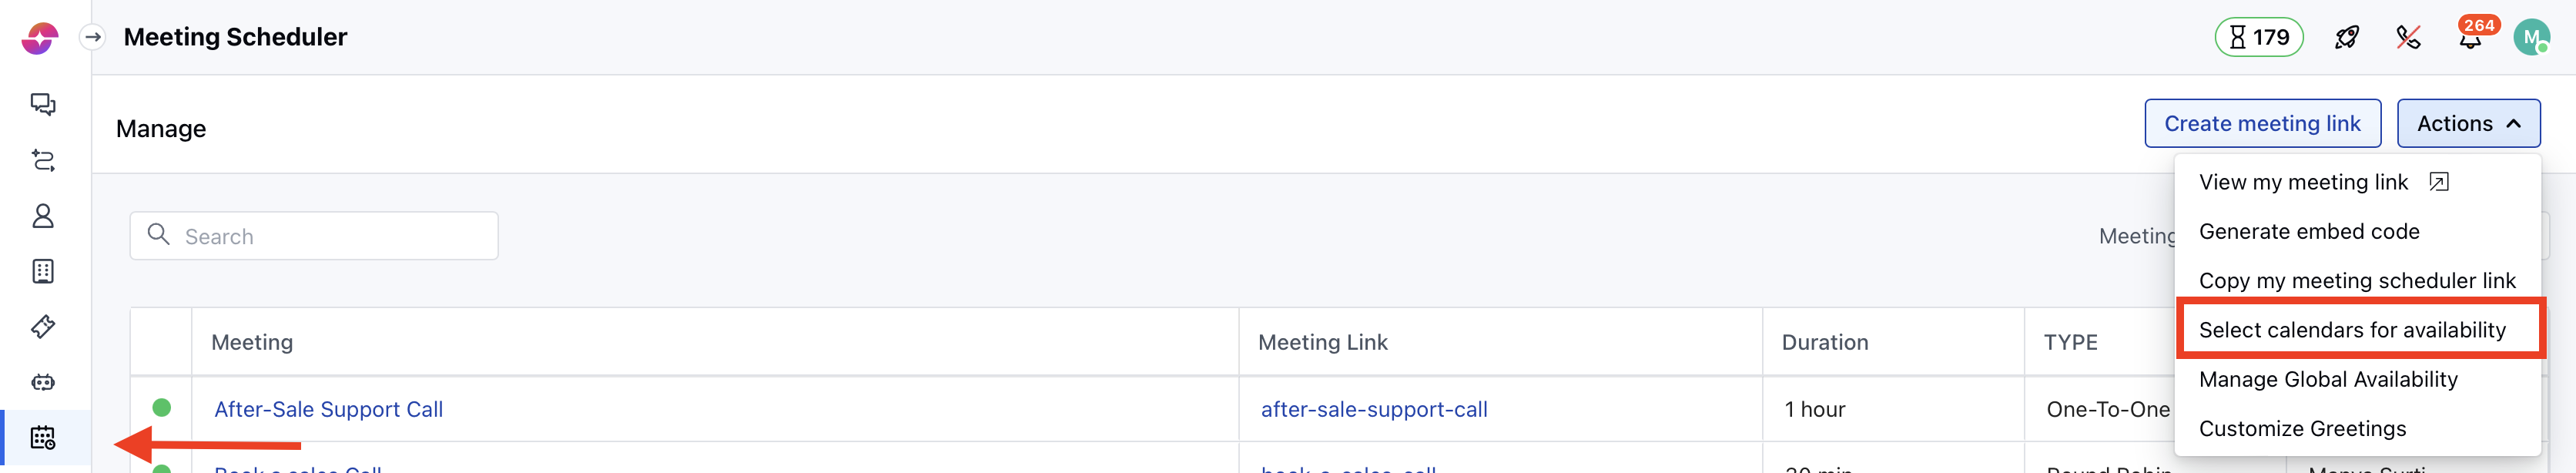Open the bot icon in sidebar

42,382
